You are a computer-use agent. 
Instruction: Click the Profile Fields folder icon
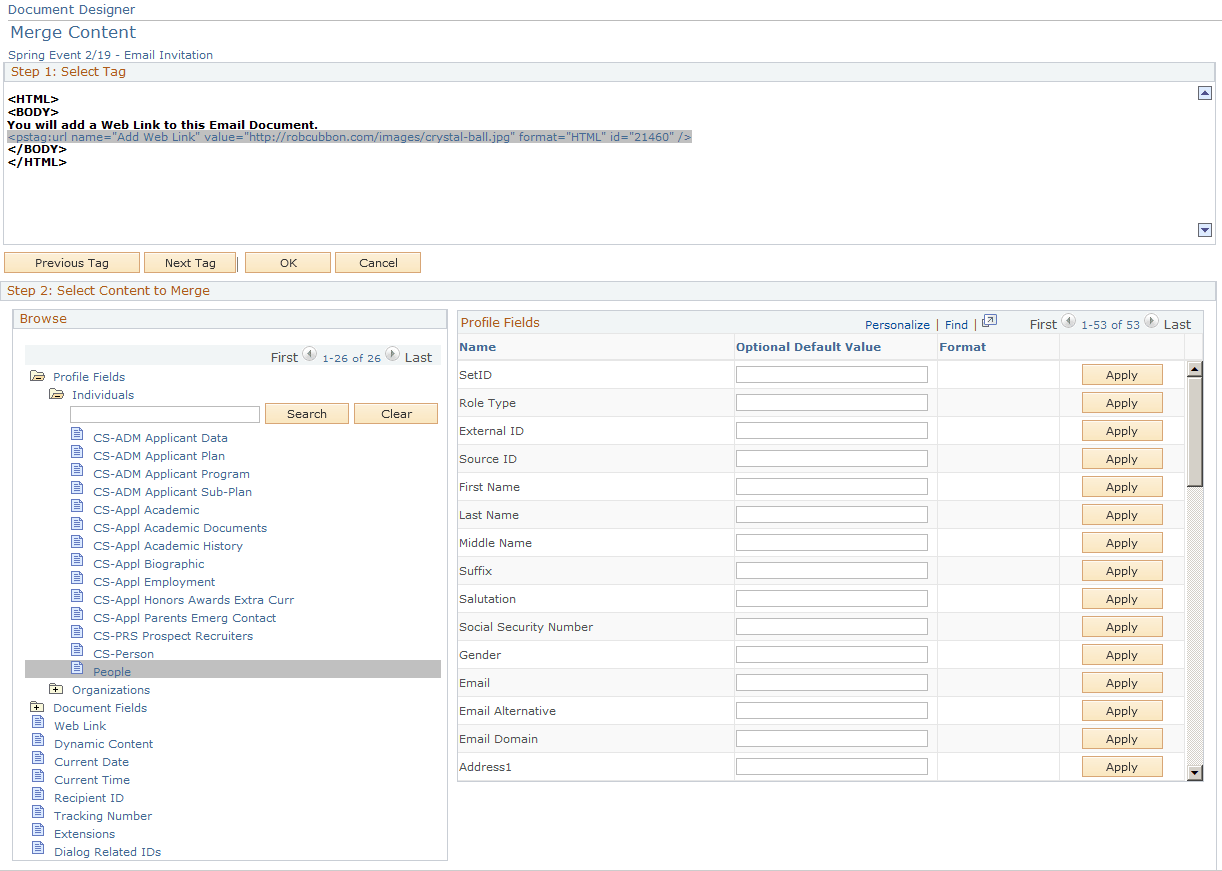tap(38, 376)
